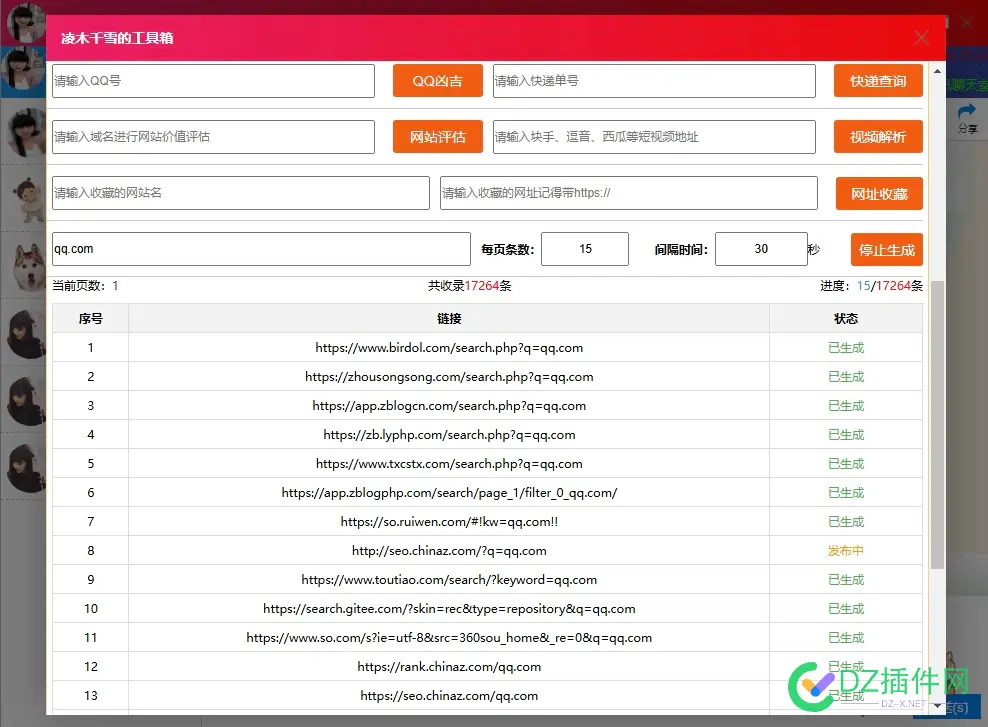Close the 凌木千雪的工具箱 dialog

[x=921, y=38]
